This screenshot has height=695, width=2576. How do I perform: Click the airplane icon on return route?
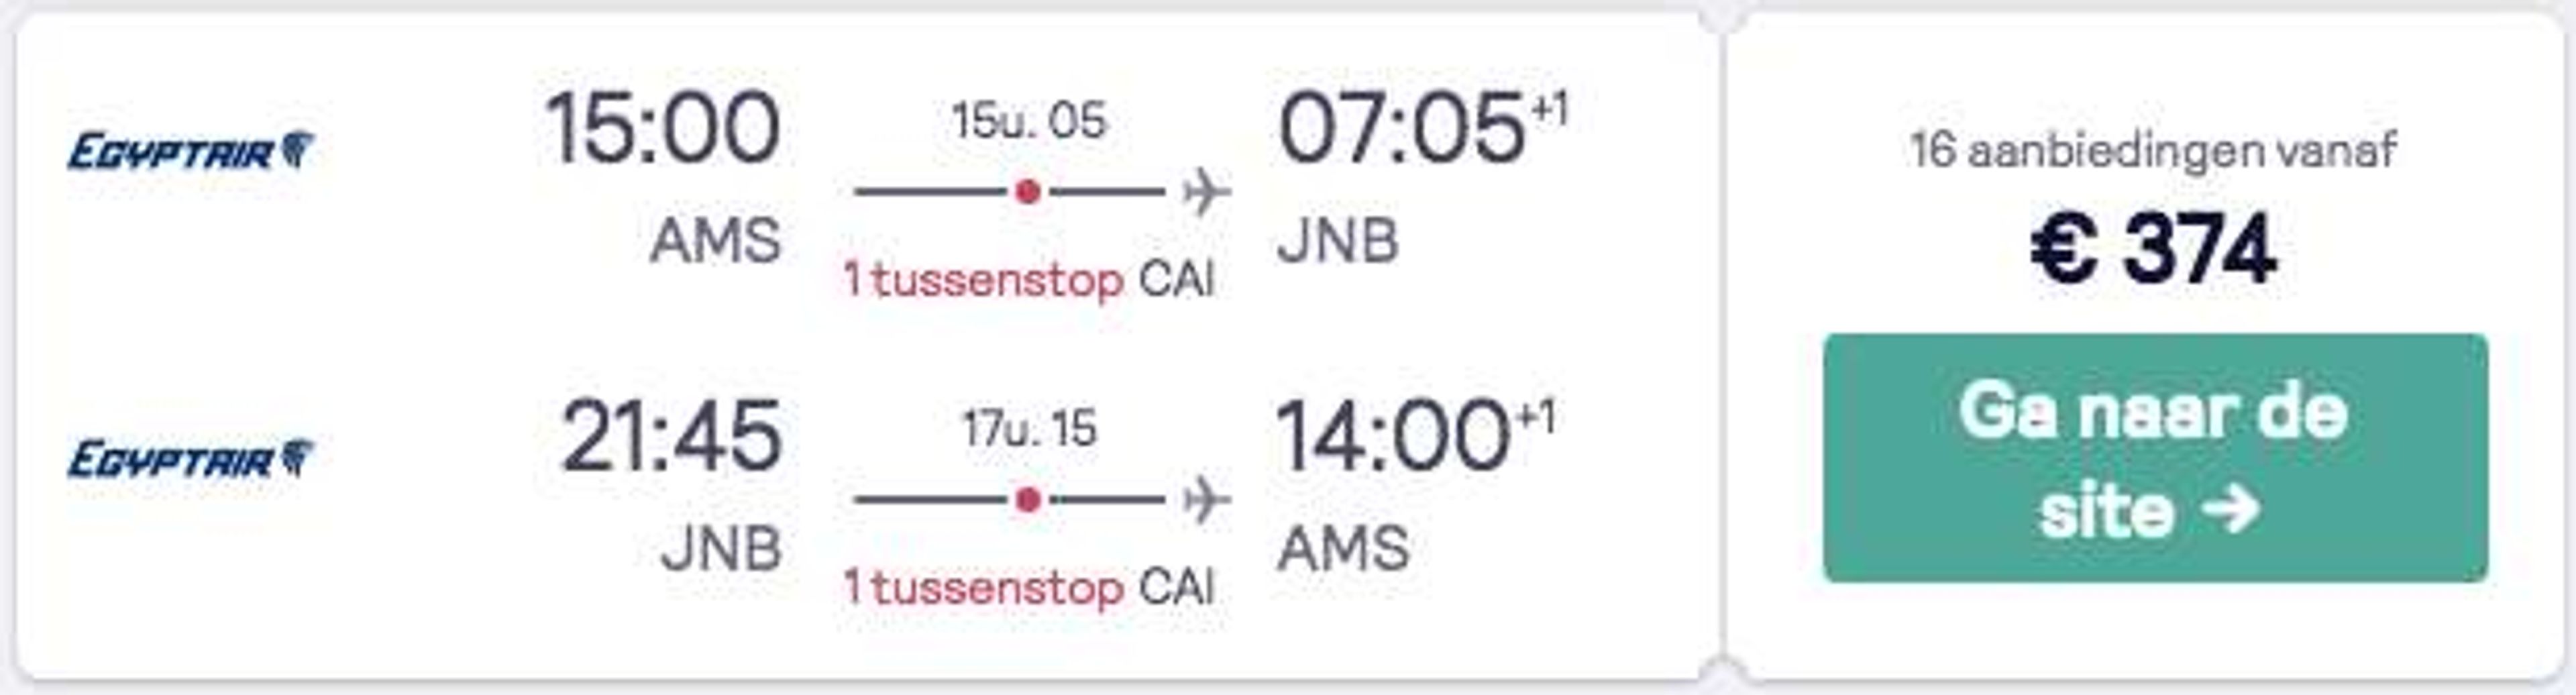1205,499
